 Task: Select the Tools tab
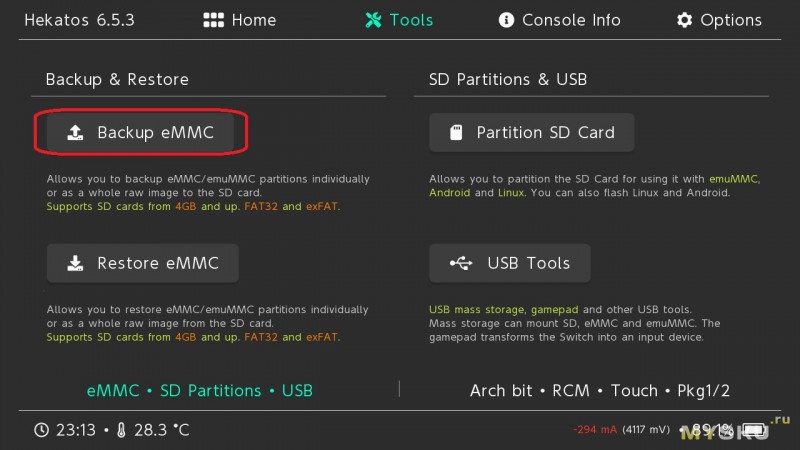click(399, 20)
